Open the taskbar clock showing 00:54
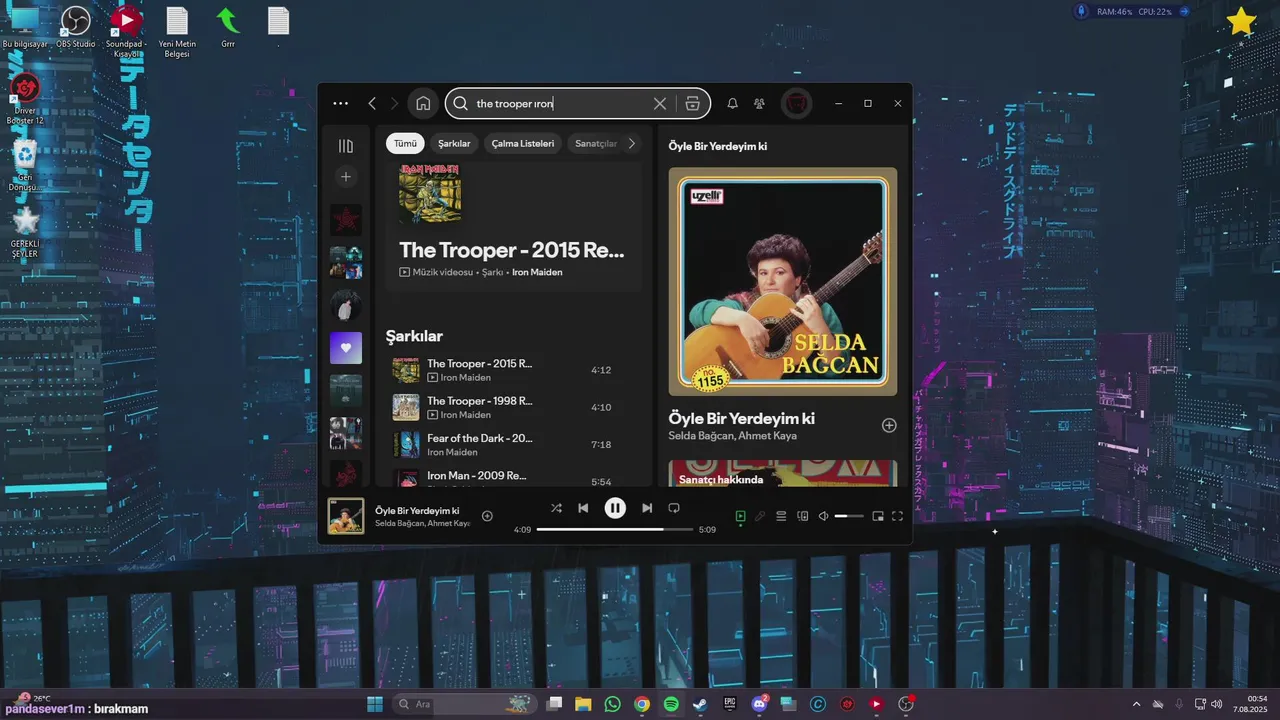Viewport: 1280px width, 720px height. coord(1251,704)
